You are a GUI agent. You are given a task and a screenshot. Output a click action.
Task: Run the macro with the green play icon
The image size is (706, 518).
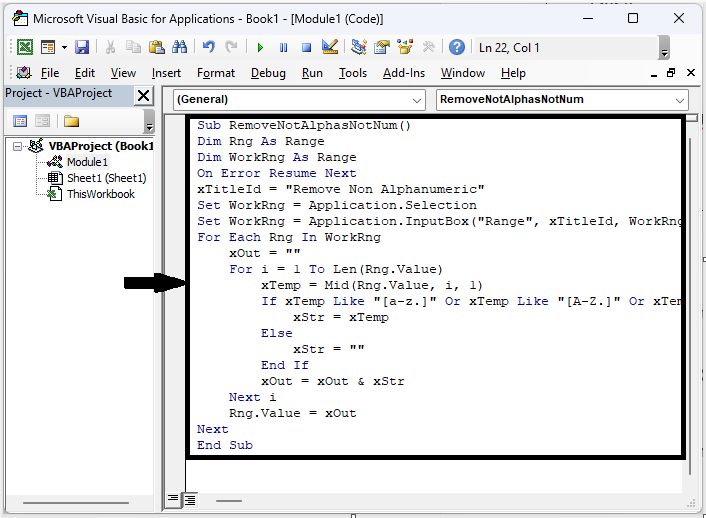coord(260,47)
